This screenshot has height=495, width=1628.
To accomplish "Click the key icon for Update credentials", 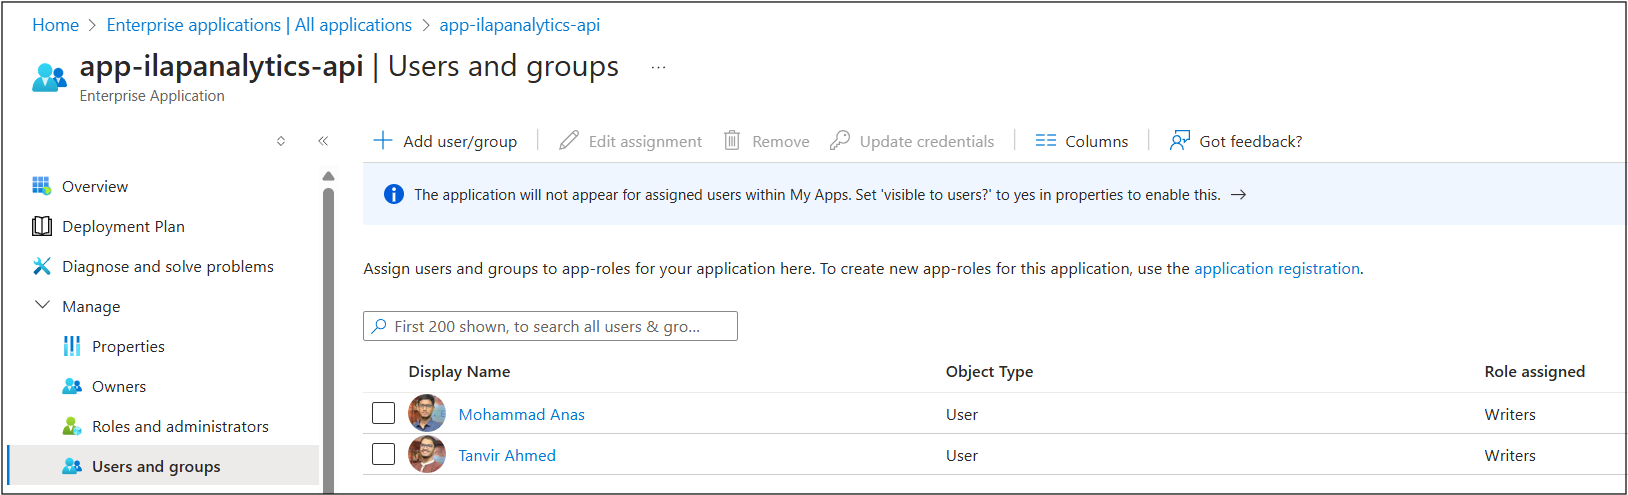I will (840, 141).
